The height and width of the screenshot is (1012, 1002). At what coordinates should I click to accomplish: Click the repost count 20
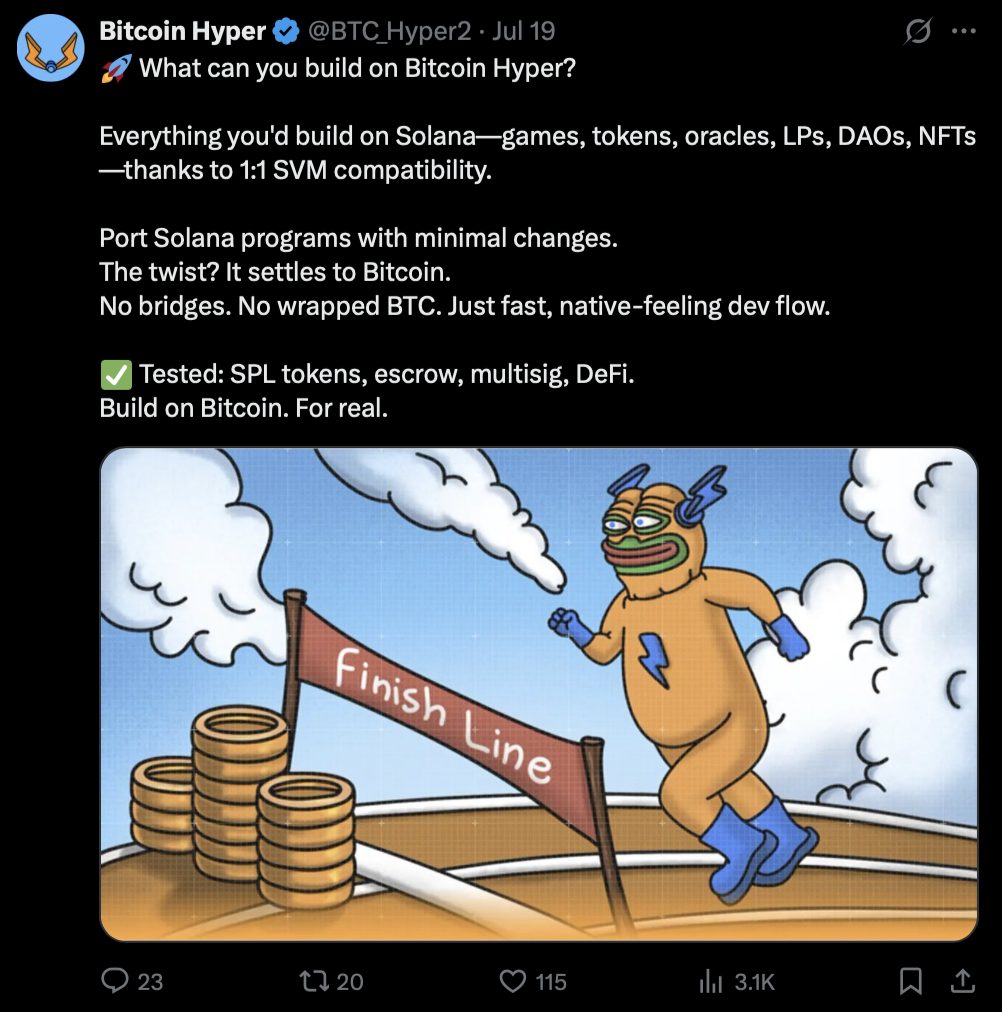click(x=350, y=982)
